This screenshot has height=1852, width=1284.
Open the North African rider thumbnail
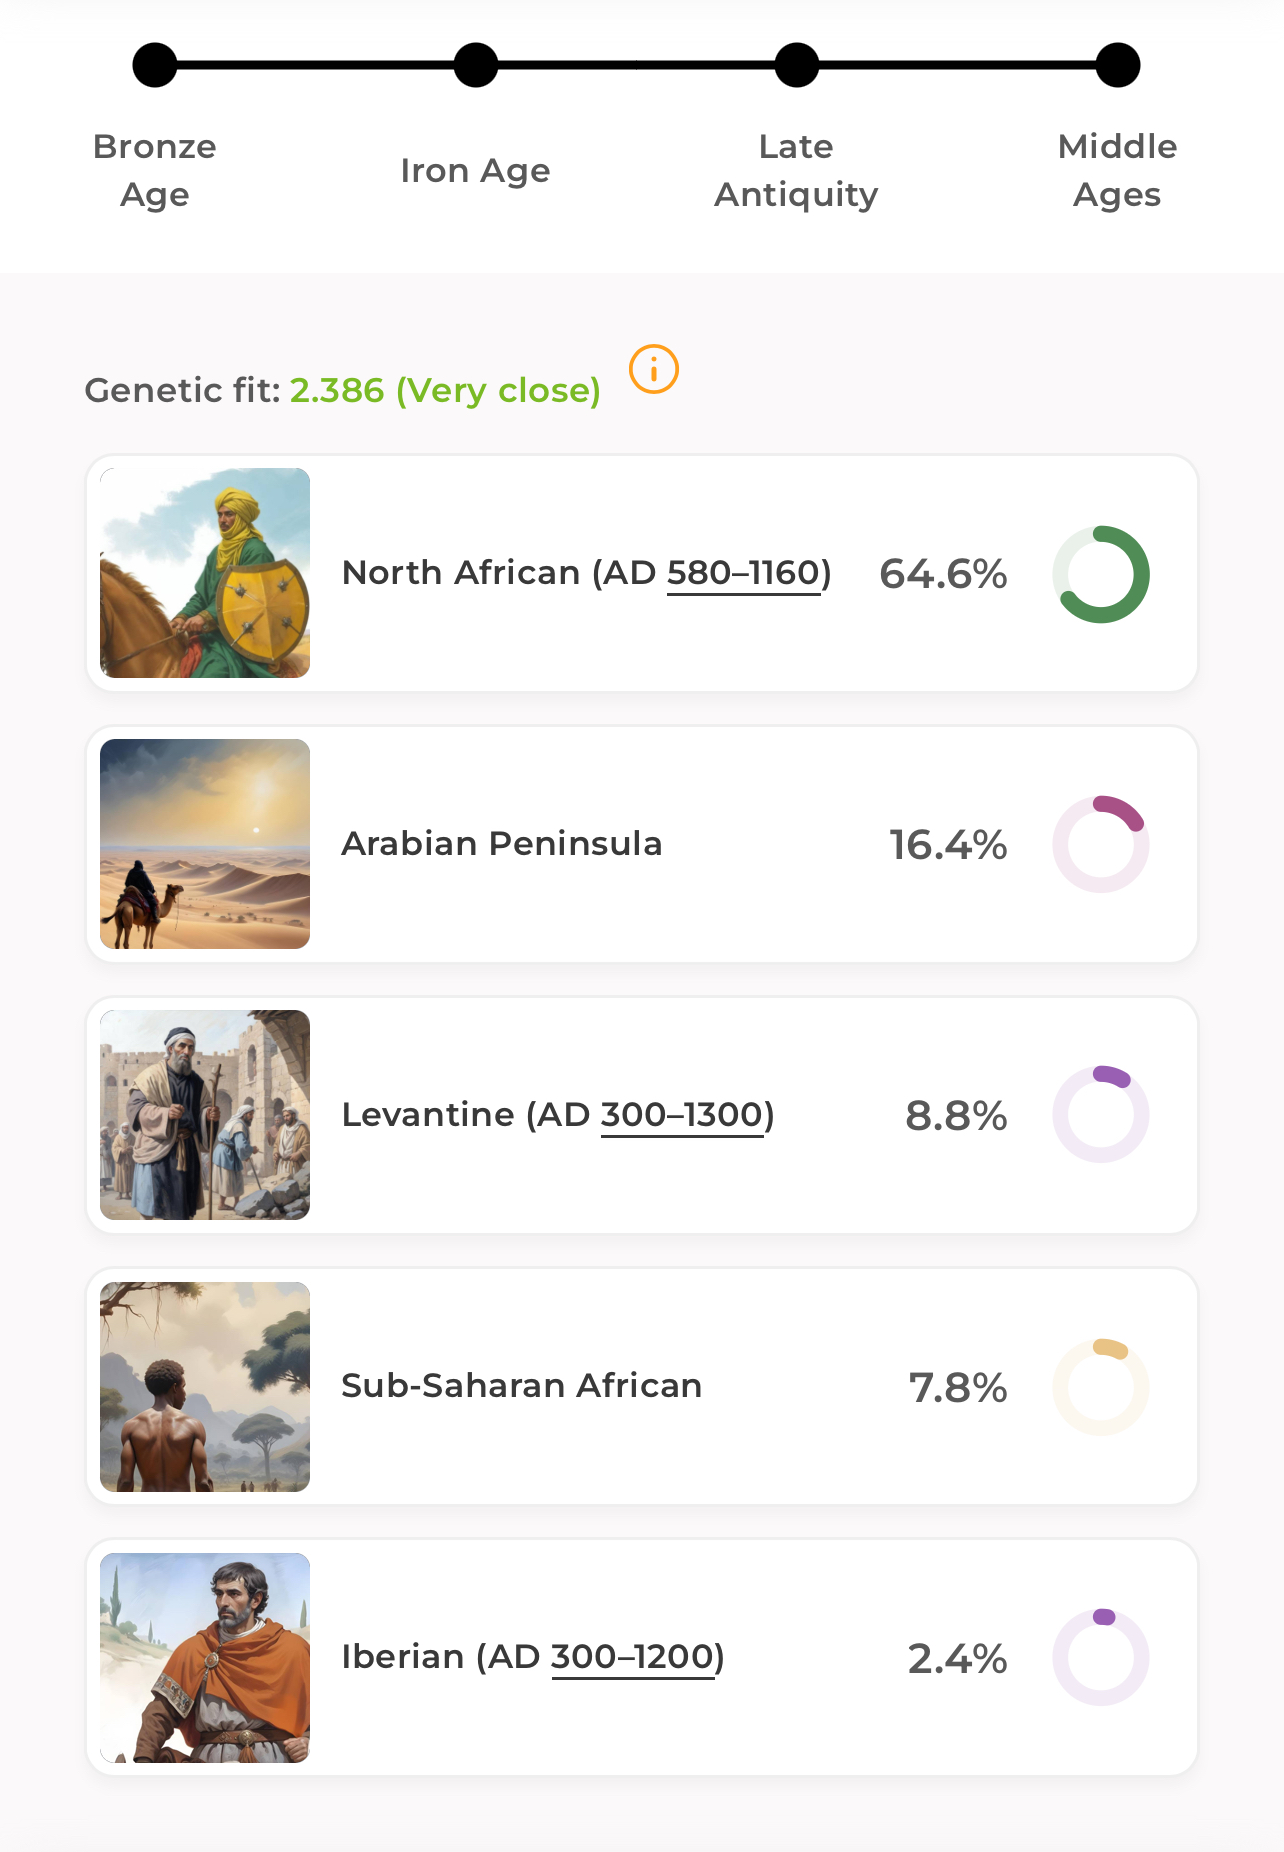205,573
